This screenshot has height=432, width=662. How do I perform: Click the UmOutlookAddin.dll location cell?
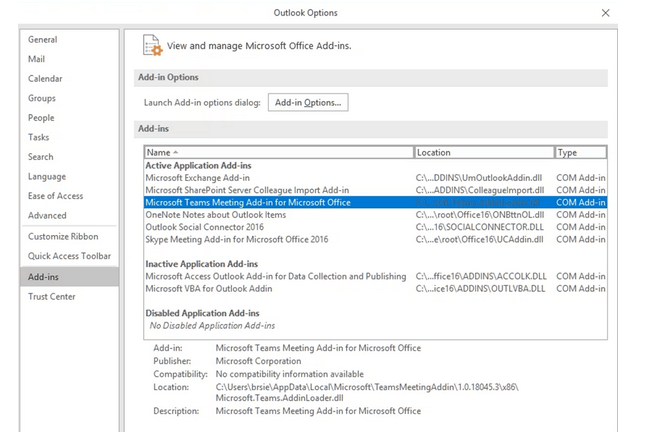pos(479,178)
